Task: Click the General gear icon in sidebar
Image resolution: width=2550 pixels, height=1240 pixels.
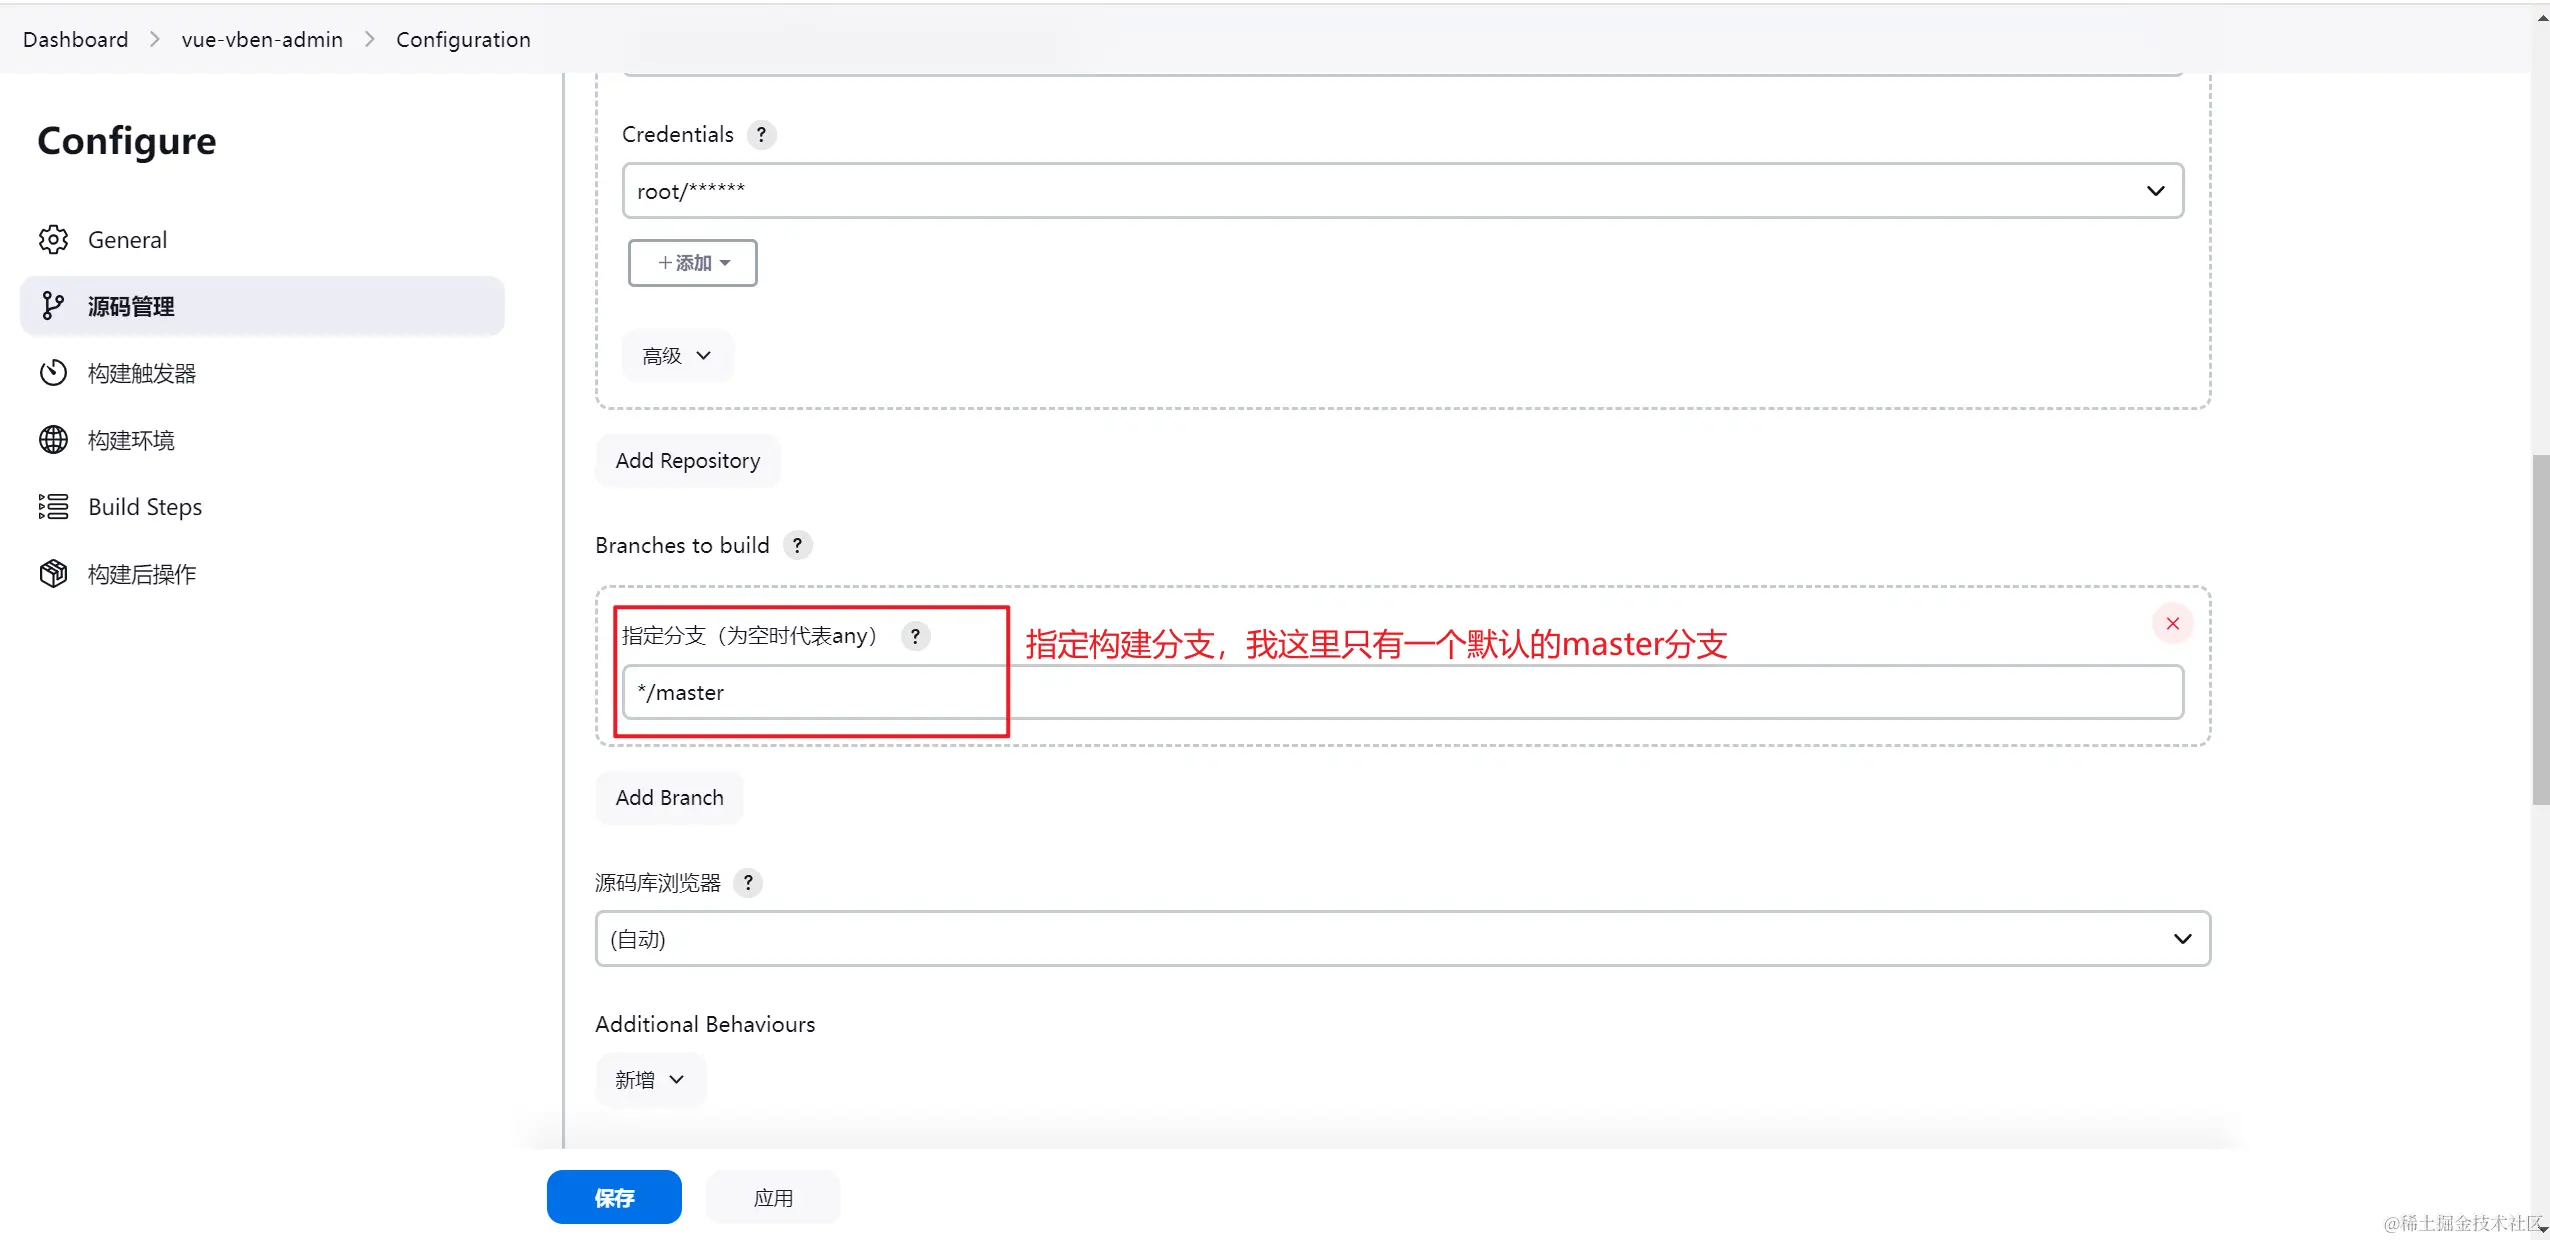Action: point(53,240)
